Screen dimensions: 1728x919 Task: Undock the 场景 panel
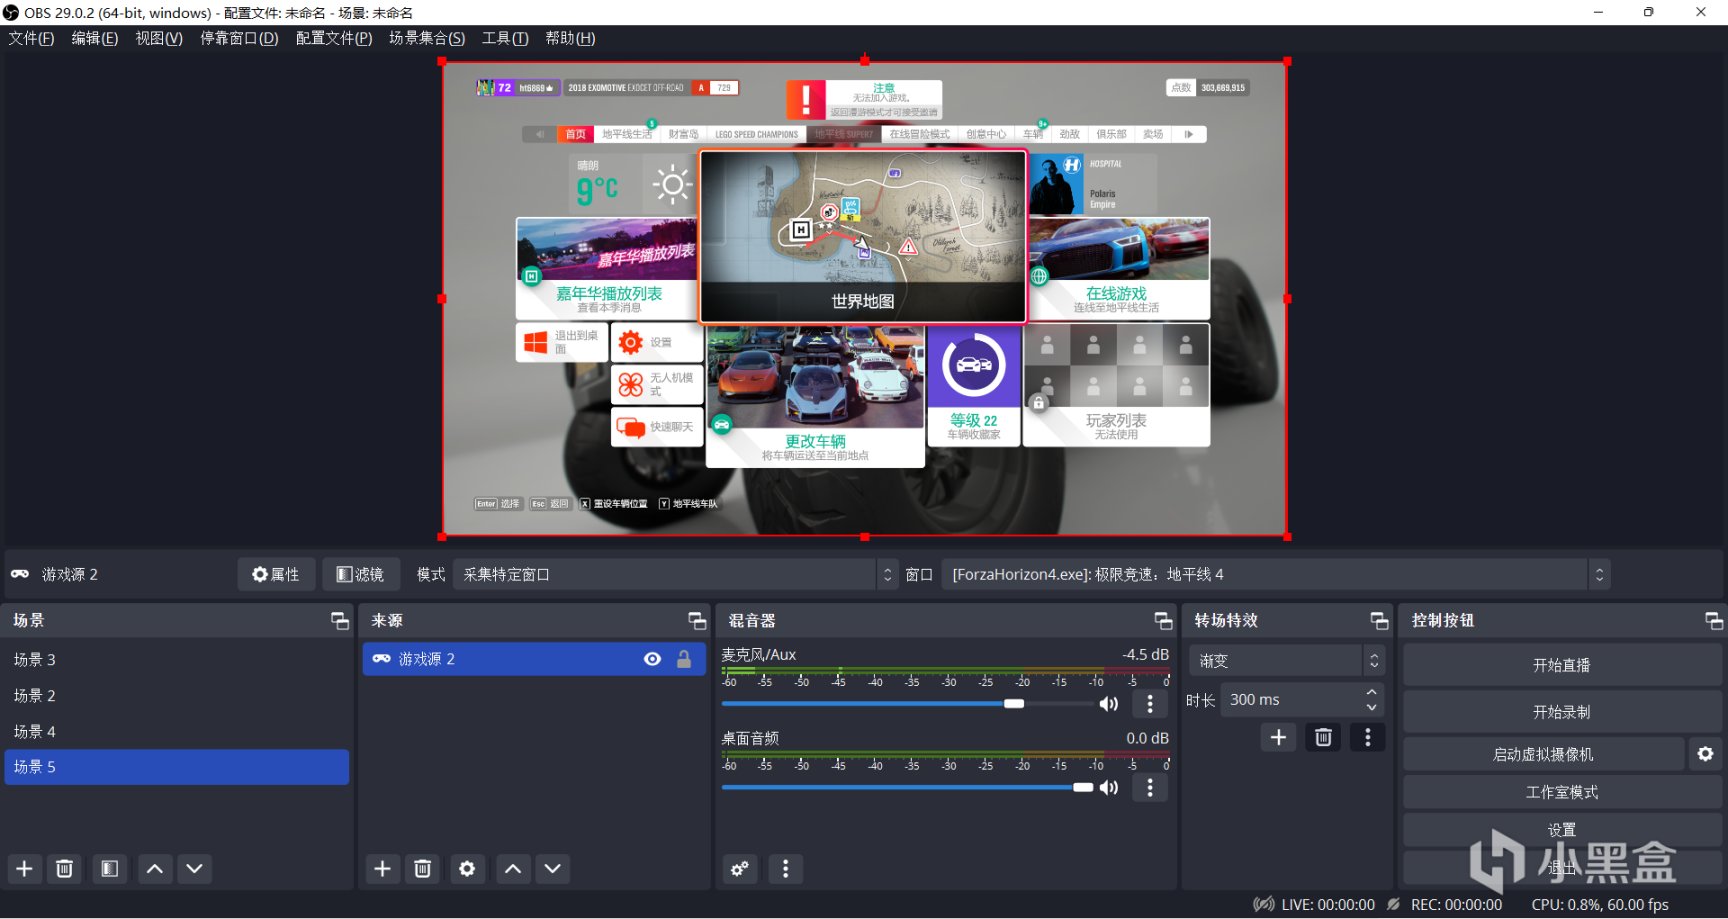(x=340, y=621)
